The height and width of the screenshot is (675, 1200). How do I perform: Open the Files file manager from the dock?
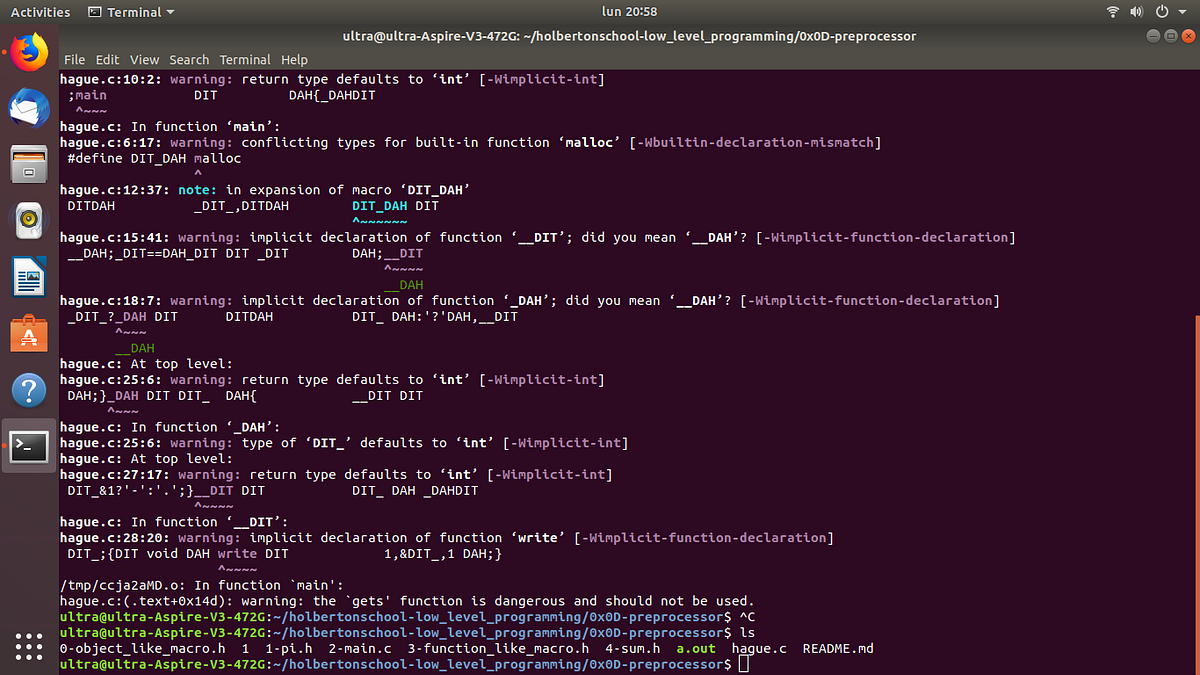pos(29,163)
